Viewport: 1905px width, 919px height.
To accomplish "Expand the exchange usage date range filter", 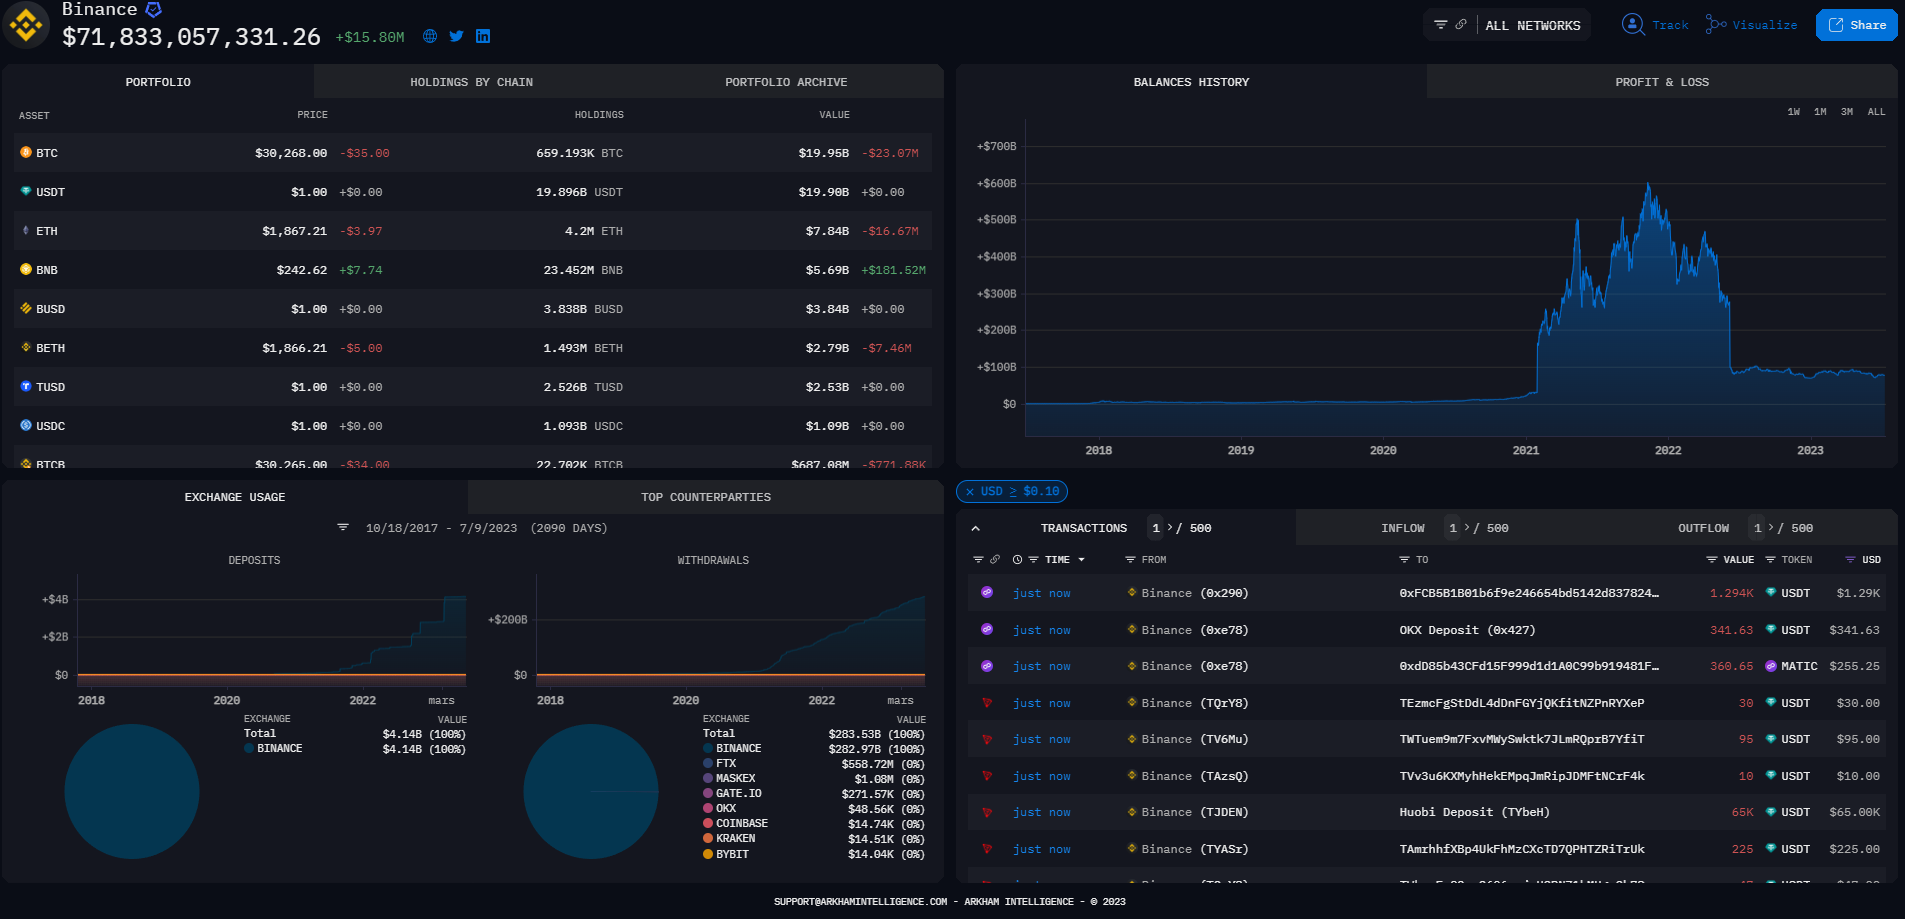I will tap(343, 527).
